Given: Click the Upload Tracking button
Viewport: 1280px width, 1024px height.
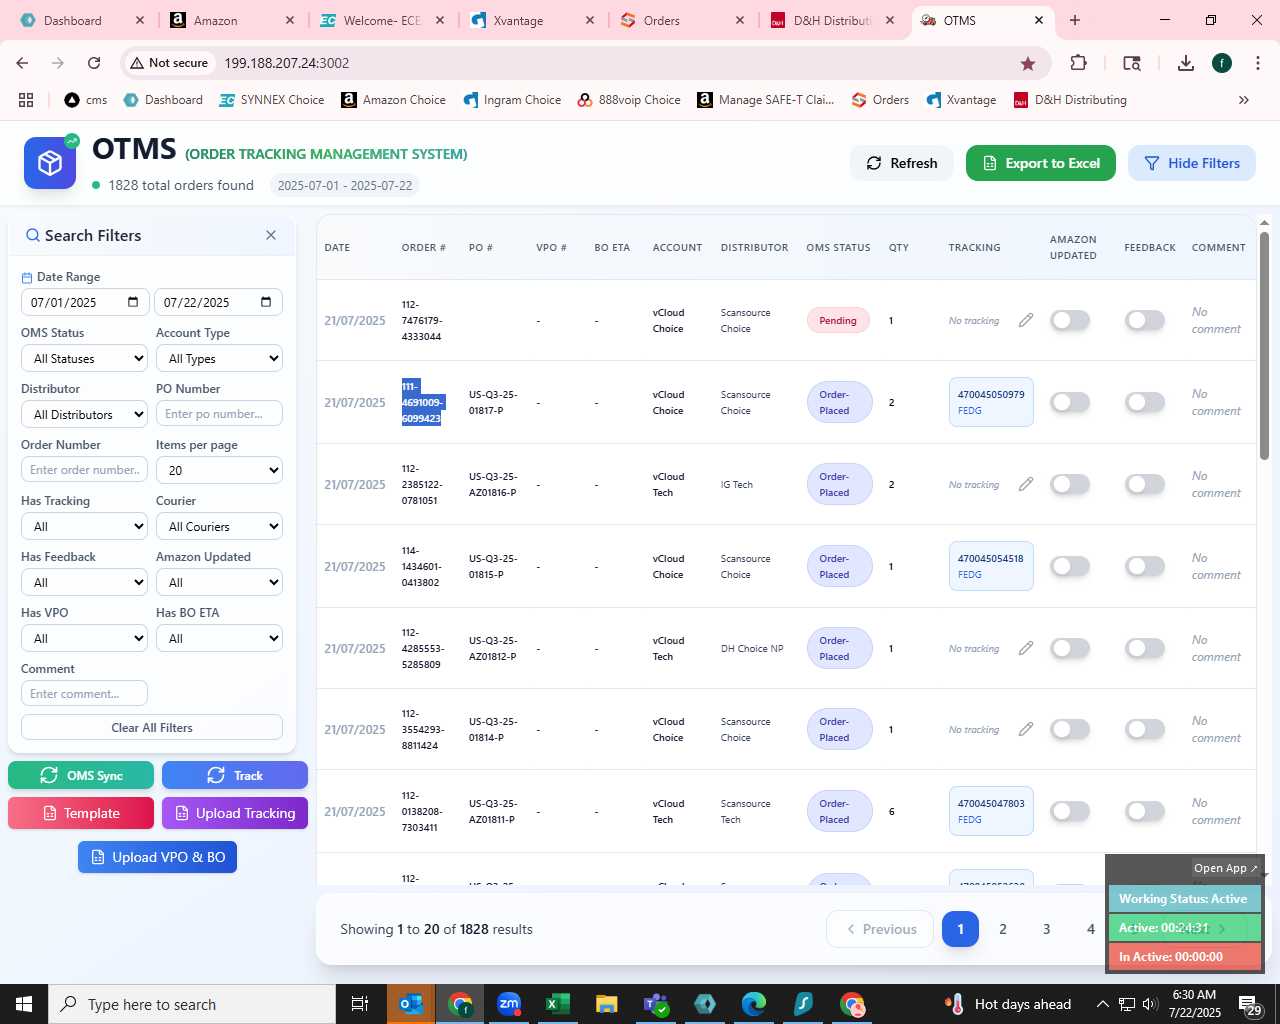Looking at the screenshot, I should pos(235,813).
